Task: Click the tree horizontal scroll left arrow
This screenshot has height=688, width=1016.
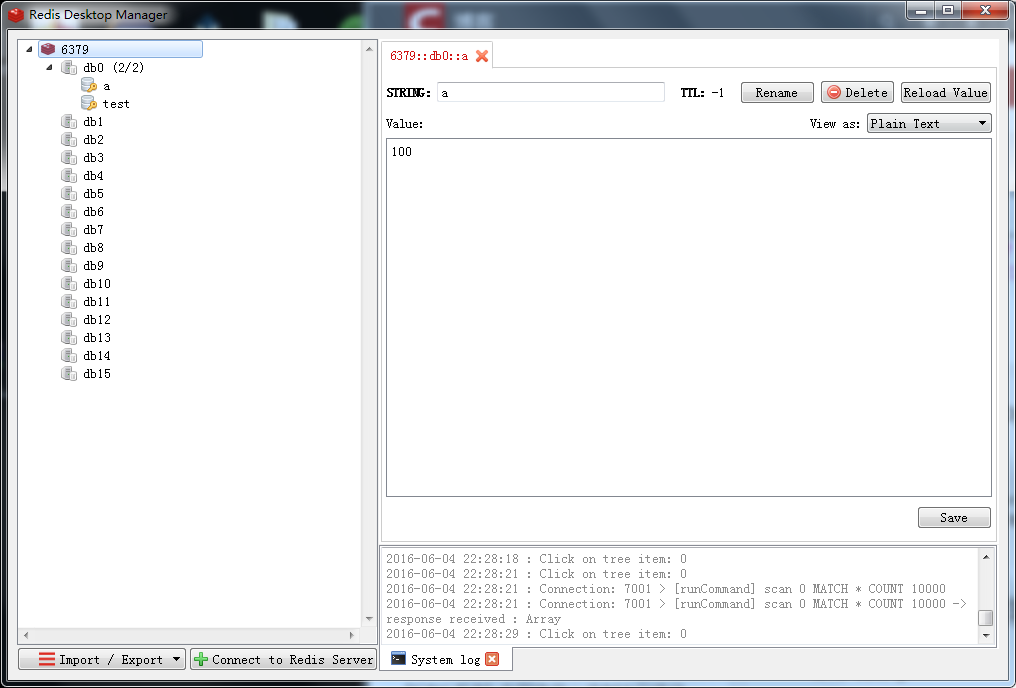Action: (x=26, y=636)
